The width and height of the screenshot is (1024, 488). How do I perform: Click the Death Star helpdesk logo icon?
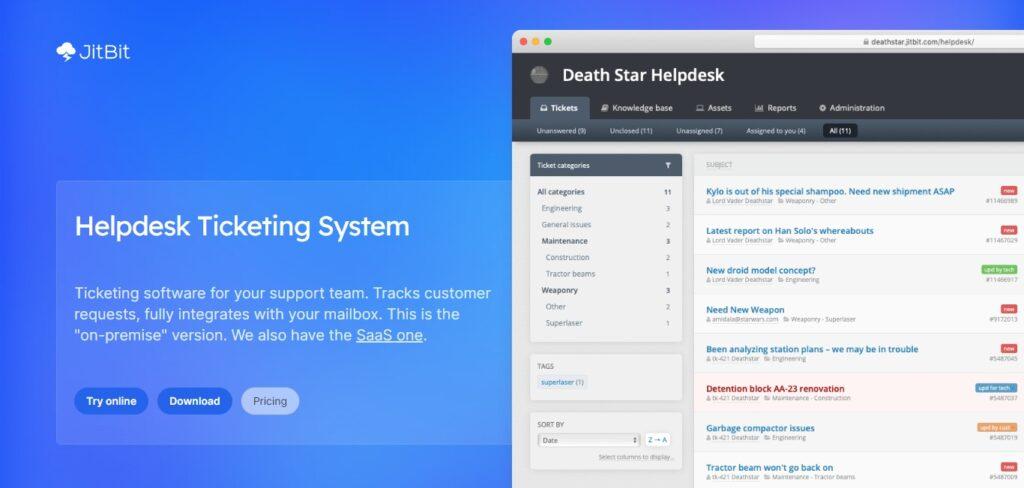tap(539, 75)
